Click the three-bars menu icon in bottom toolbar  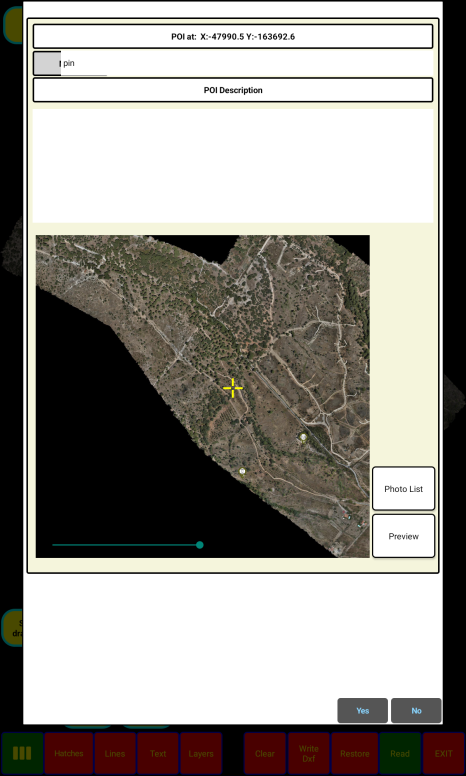[x=22, y=753]
